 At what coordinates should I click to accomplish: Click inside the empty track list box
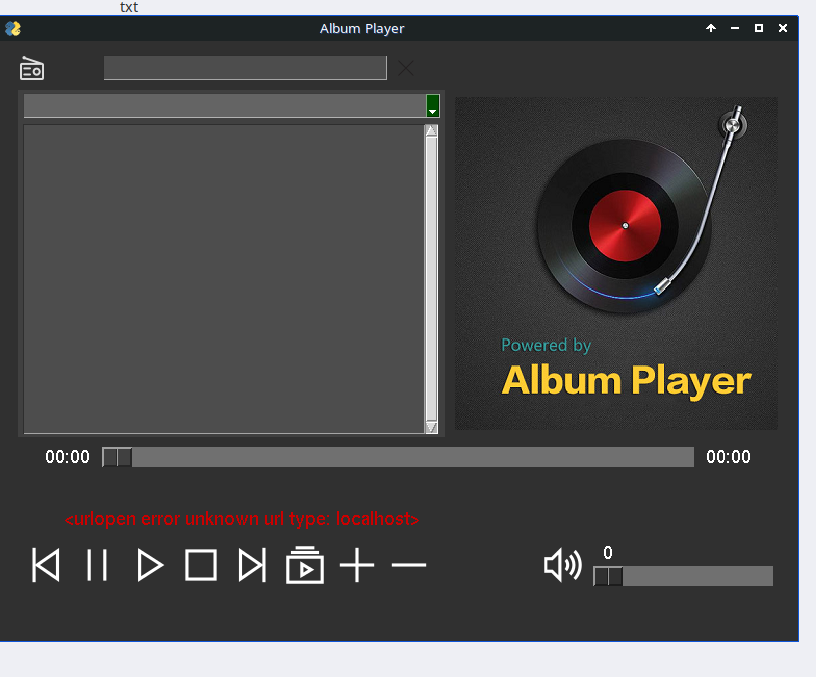[224, 278]
